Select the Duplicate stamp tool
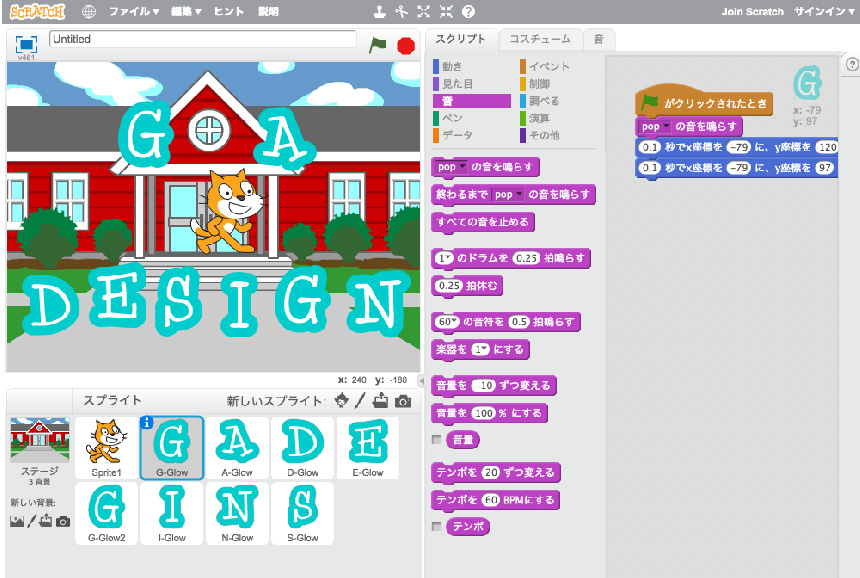 (380, 12)
